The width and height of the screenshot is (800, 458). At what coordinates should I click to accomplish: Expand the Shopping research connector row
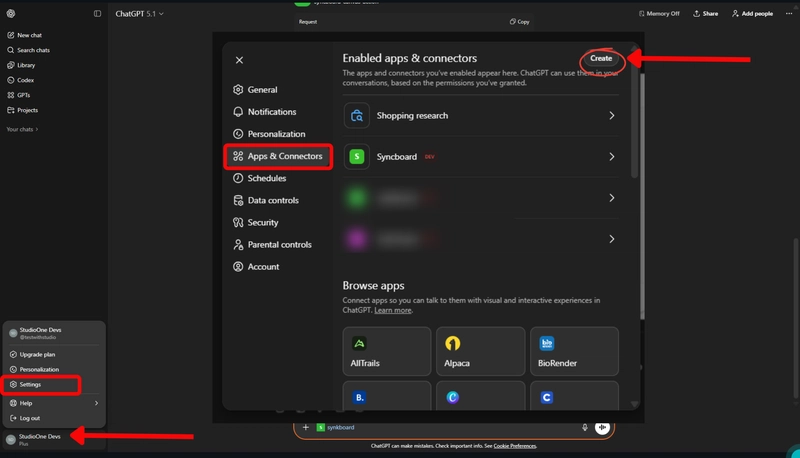[611, 116]
